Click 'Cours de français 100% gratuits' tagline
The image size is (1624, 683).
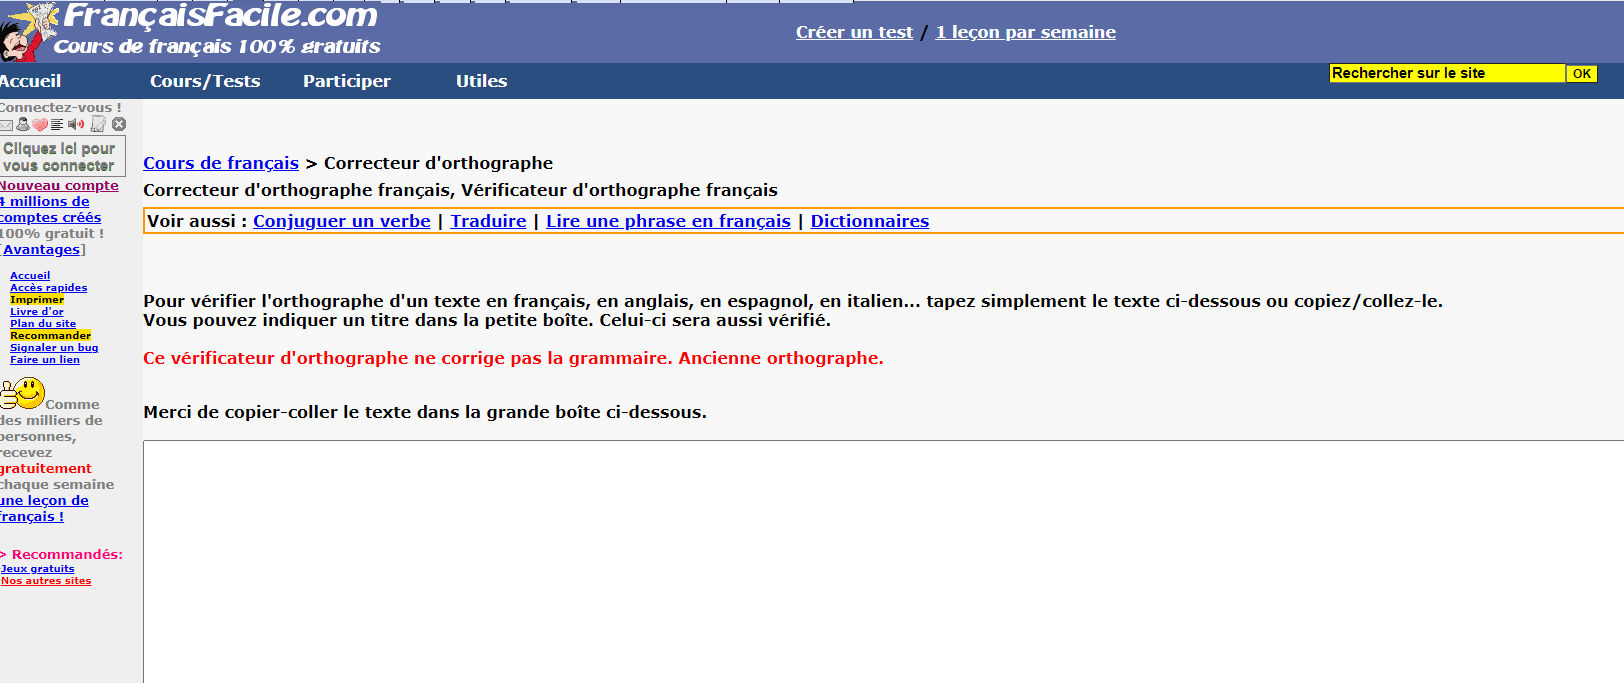click(x=217, y=46)
